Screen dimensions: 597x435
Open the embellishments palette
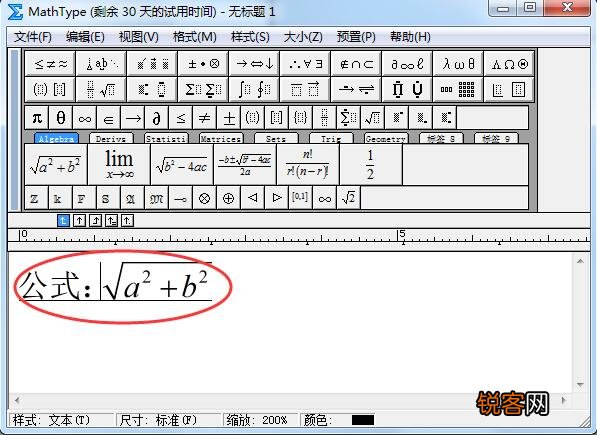pos(152,64)
